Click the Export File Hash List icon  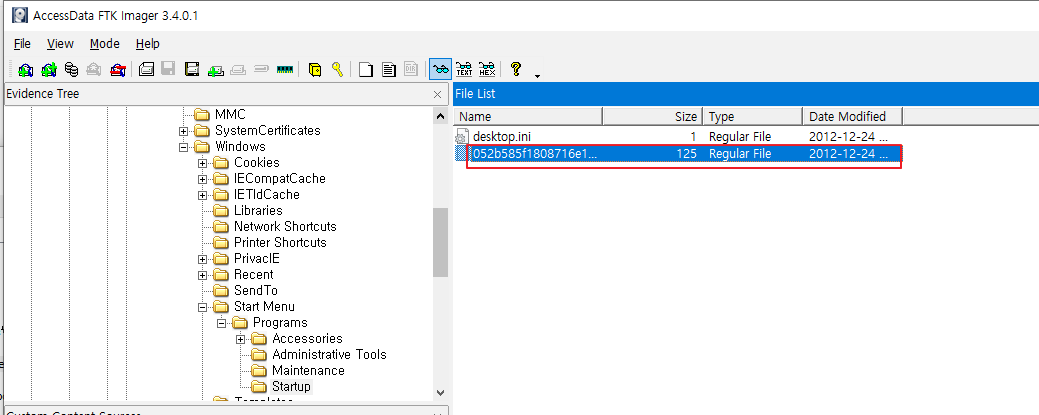coord(389,69)
